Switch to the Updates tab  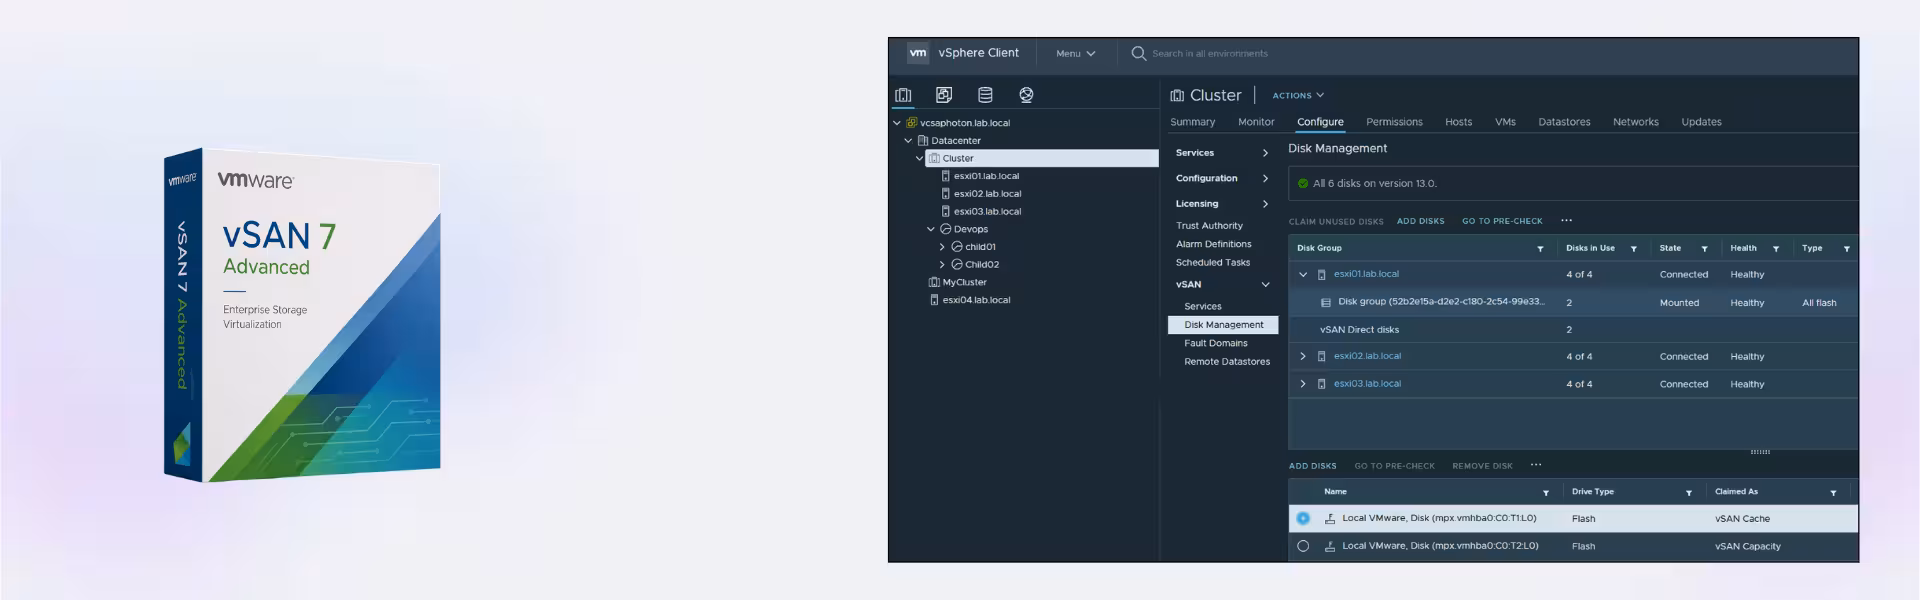click(1701, 122)
